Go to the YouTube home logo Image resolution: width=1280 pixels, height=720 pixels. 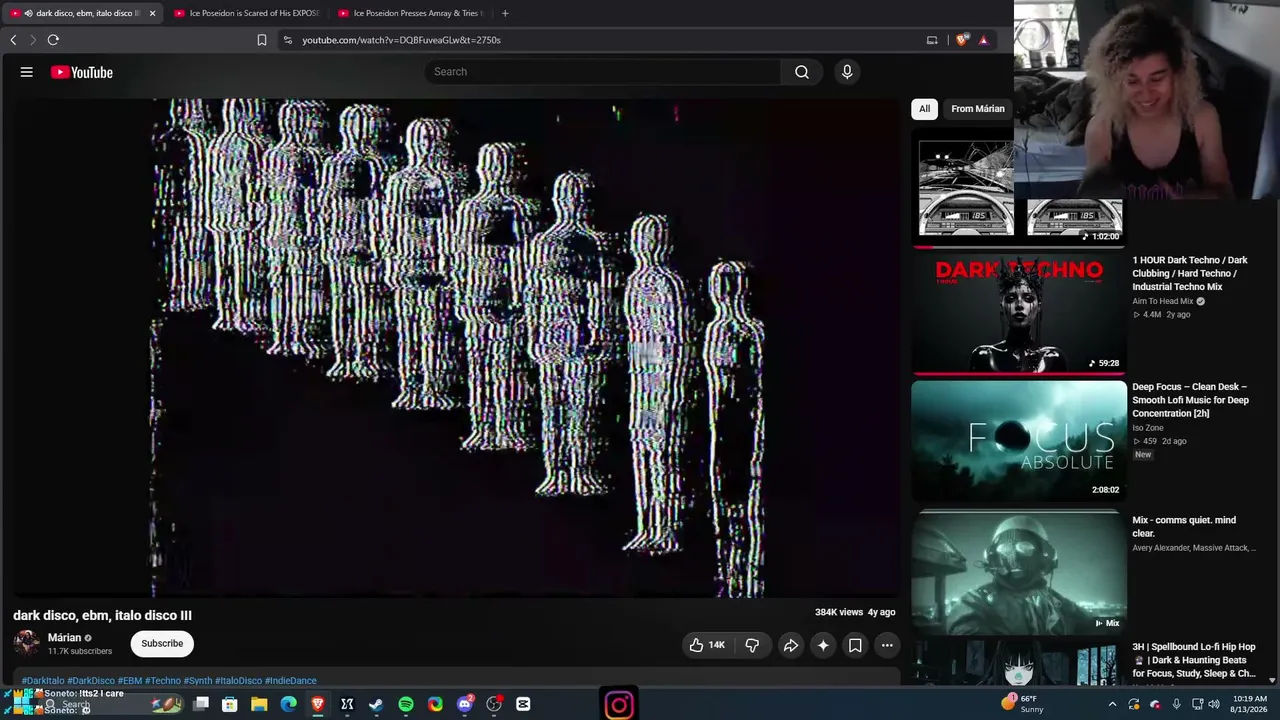[82, 72]
